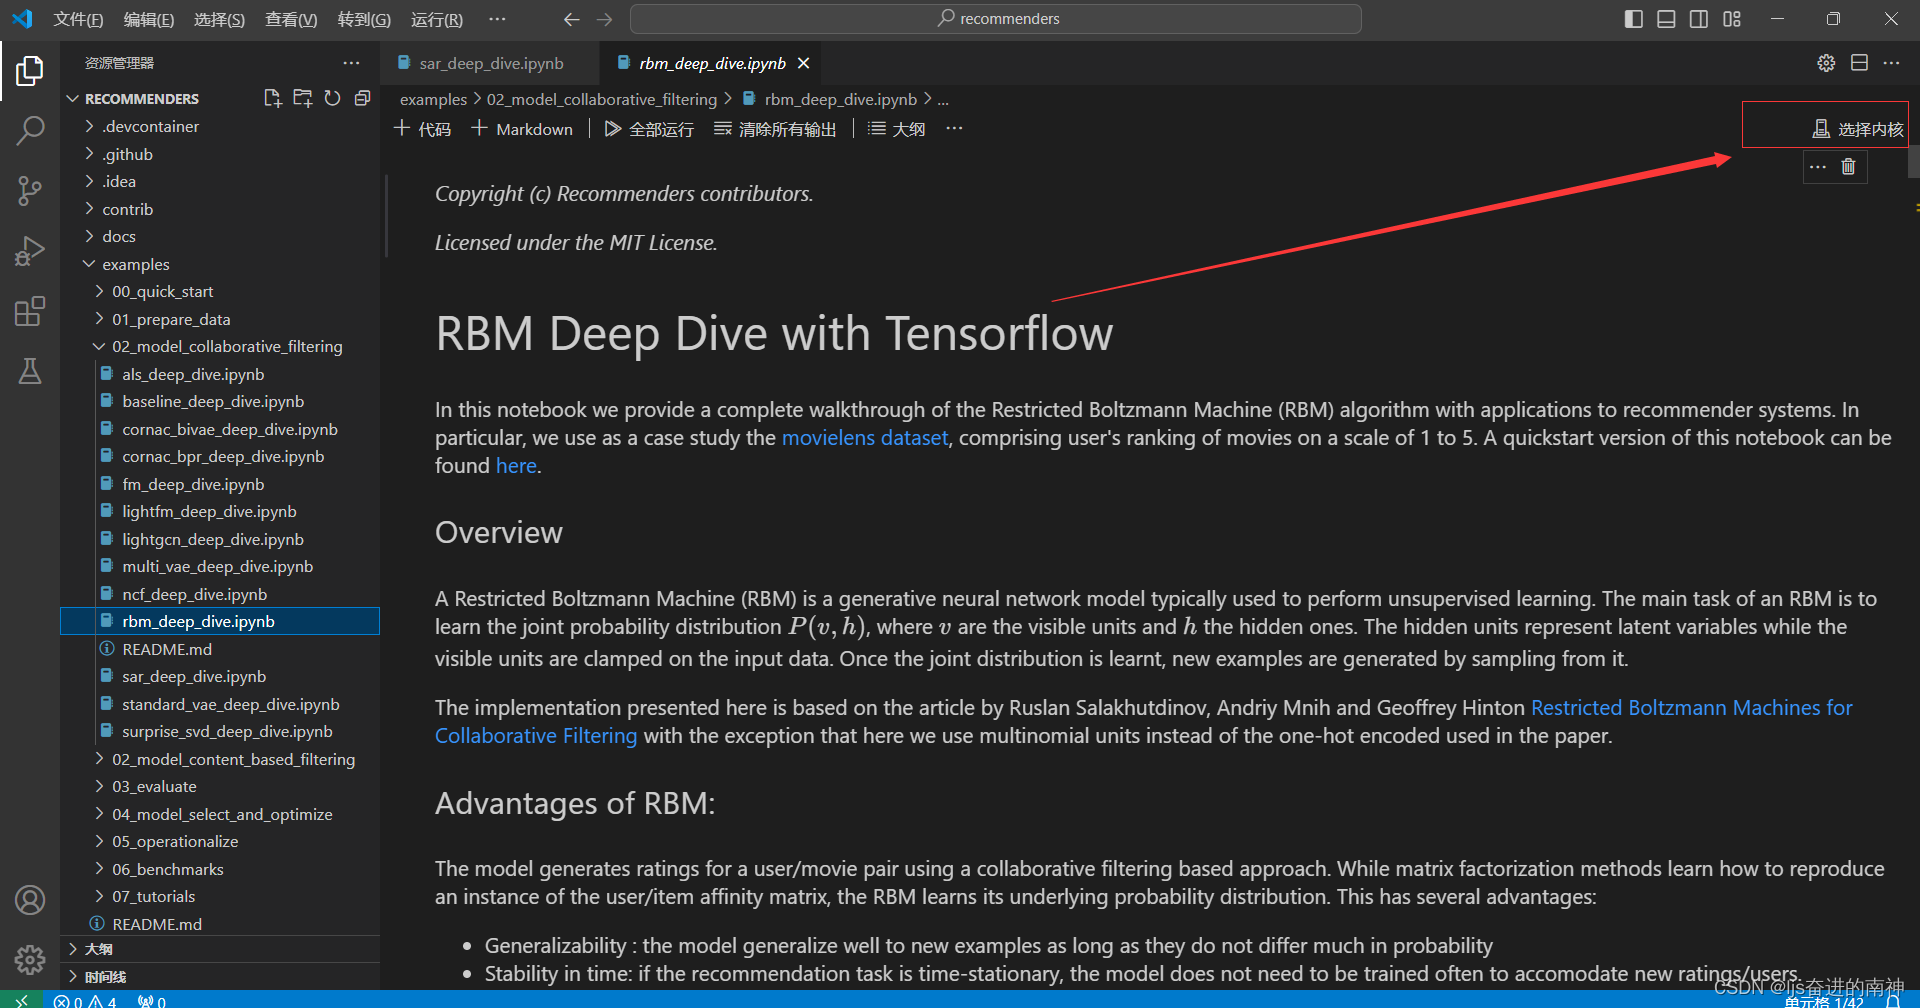Open cell more actions ellipsis

pyautogui.click(x=1818, y=167)
